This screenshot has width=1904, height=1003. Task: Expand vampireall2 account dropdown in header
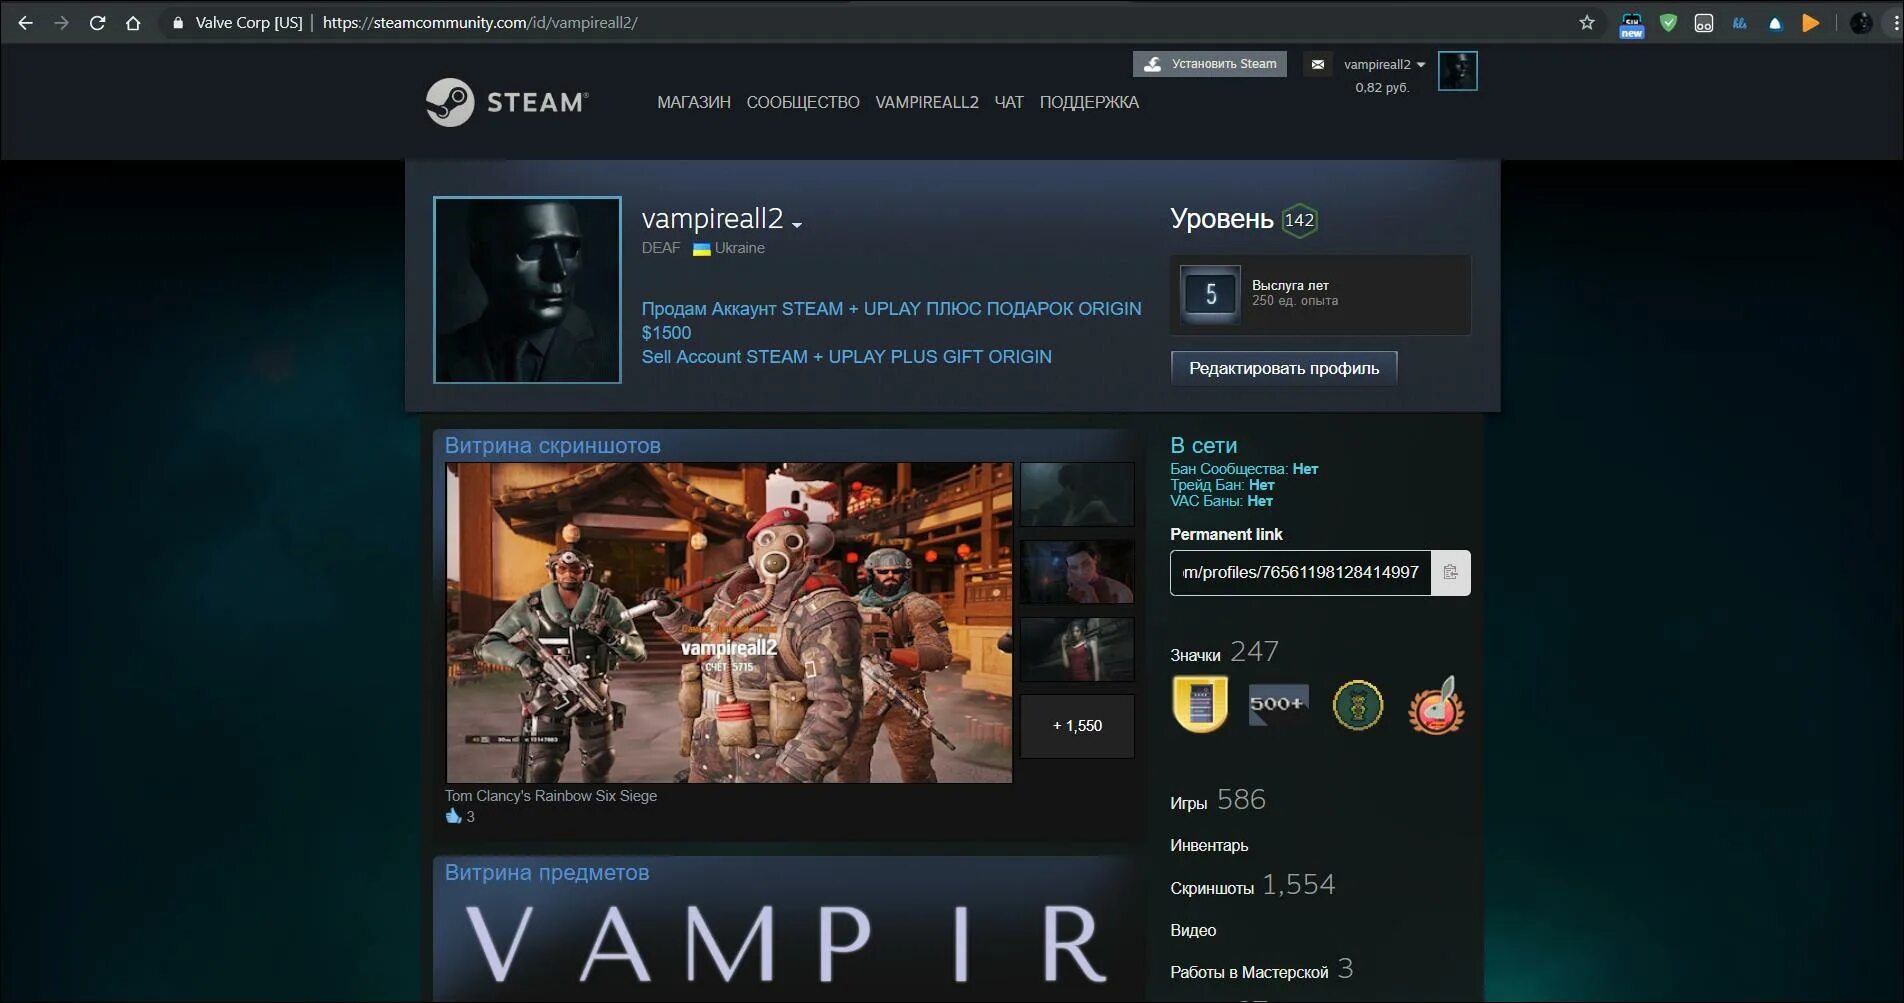click(x=1384, y=64)
